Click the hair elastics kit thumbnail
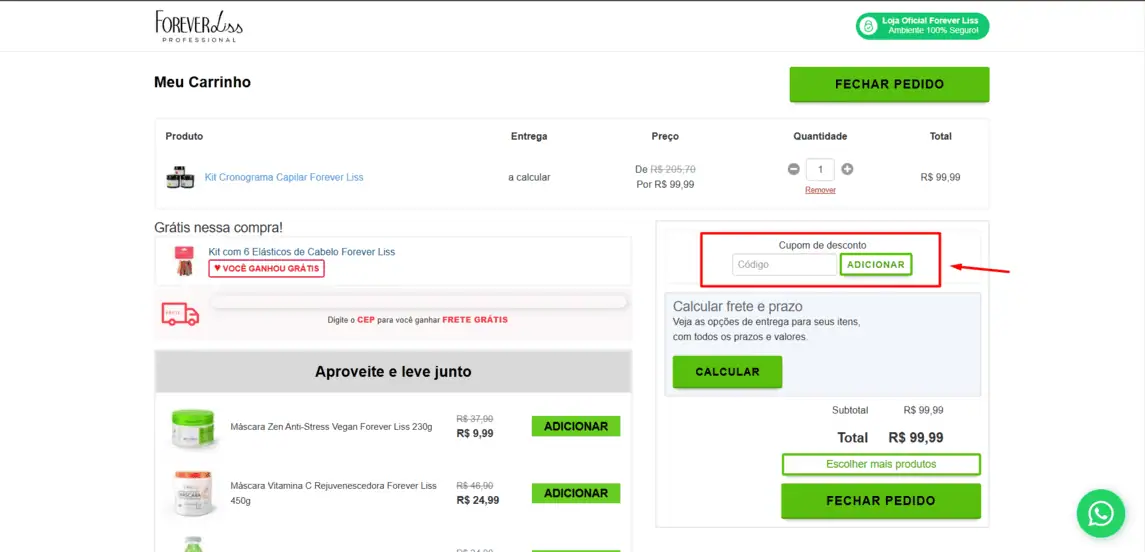The width and height of the screenshot is (1145, 552). click(183, 261)
